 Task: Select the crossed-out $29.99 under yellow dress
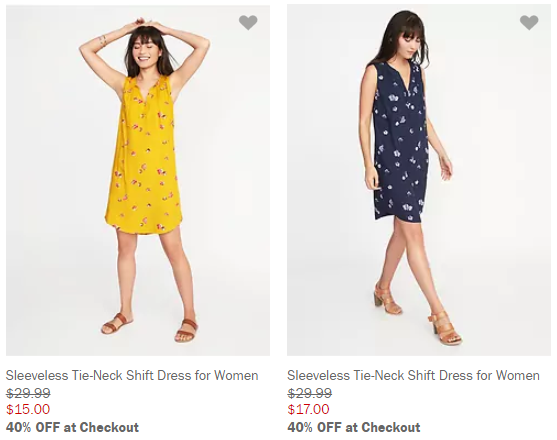[x=28, y=393]
